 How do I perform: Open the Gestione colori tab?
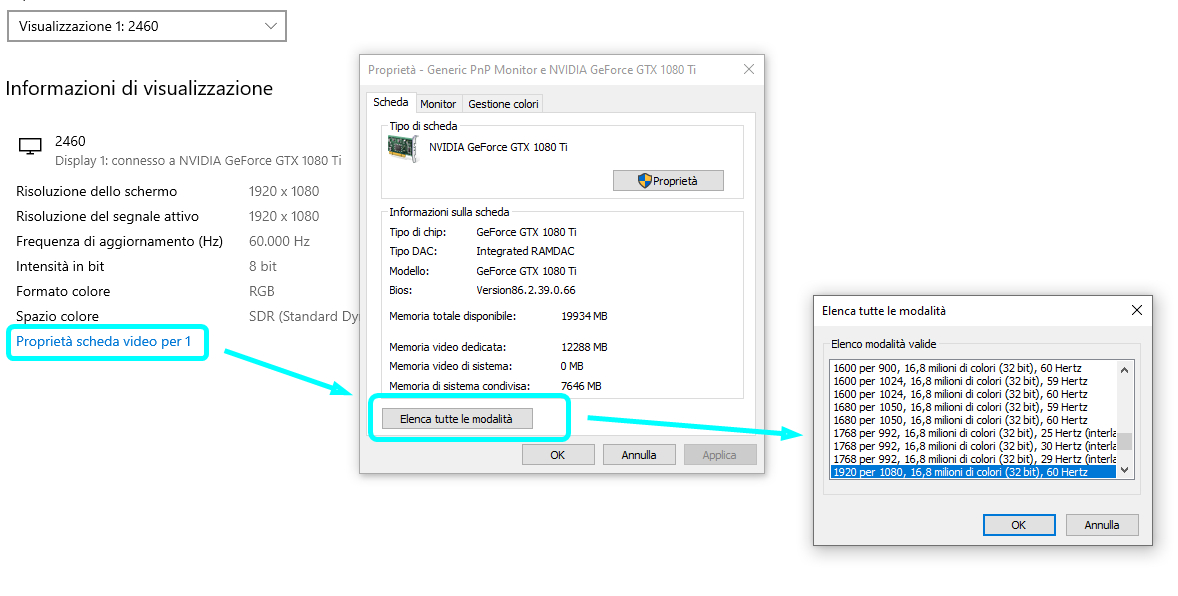pyautogui.click(x=503, y=104)
